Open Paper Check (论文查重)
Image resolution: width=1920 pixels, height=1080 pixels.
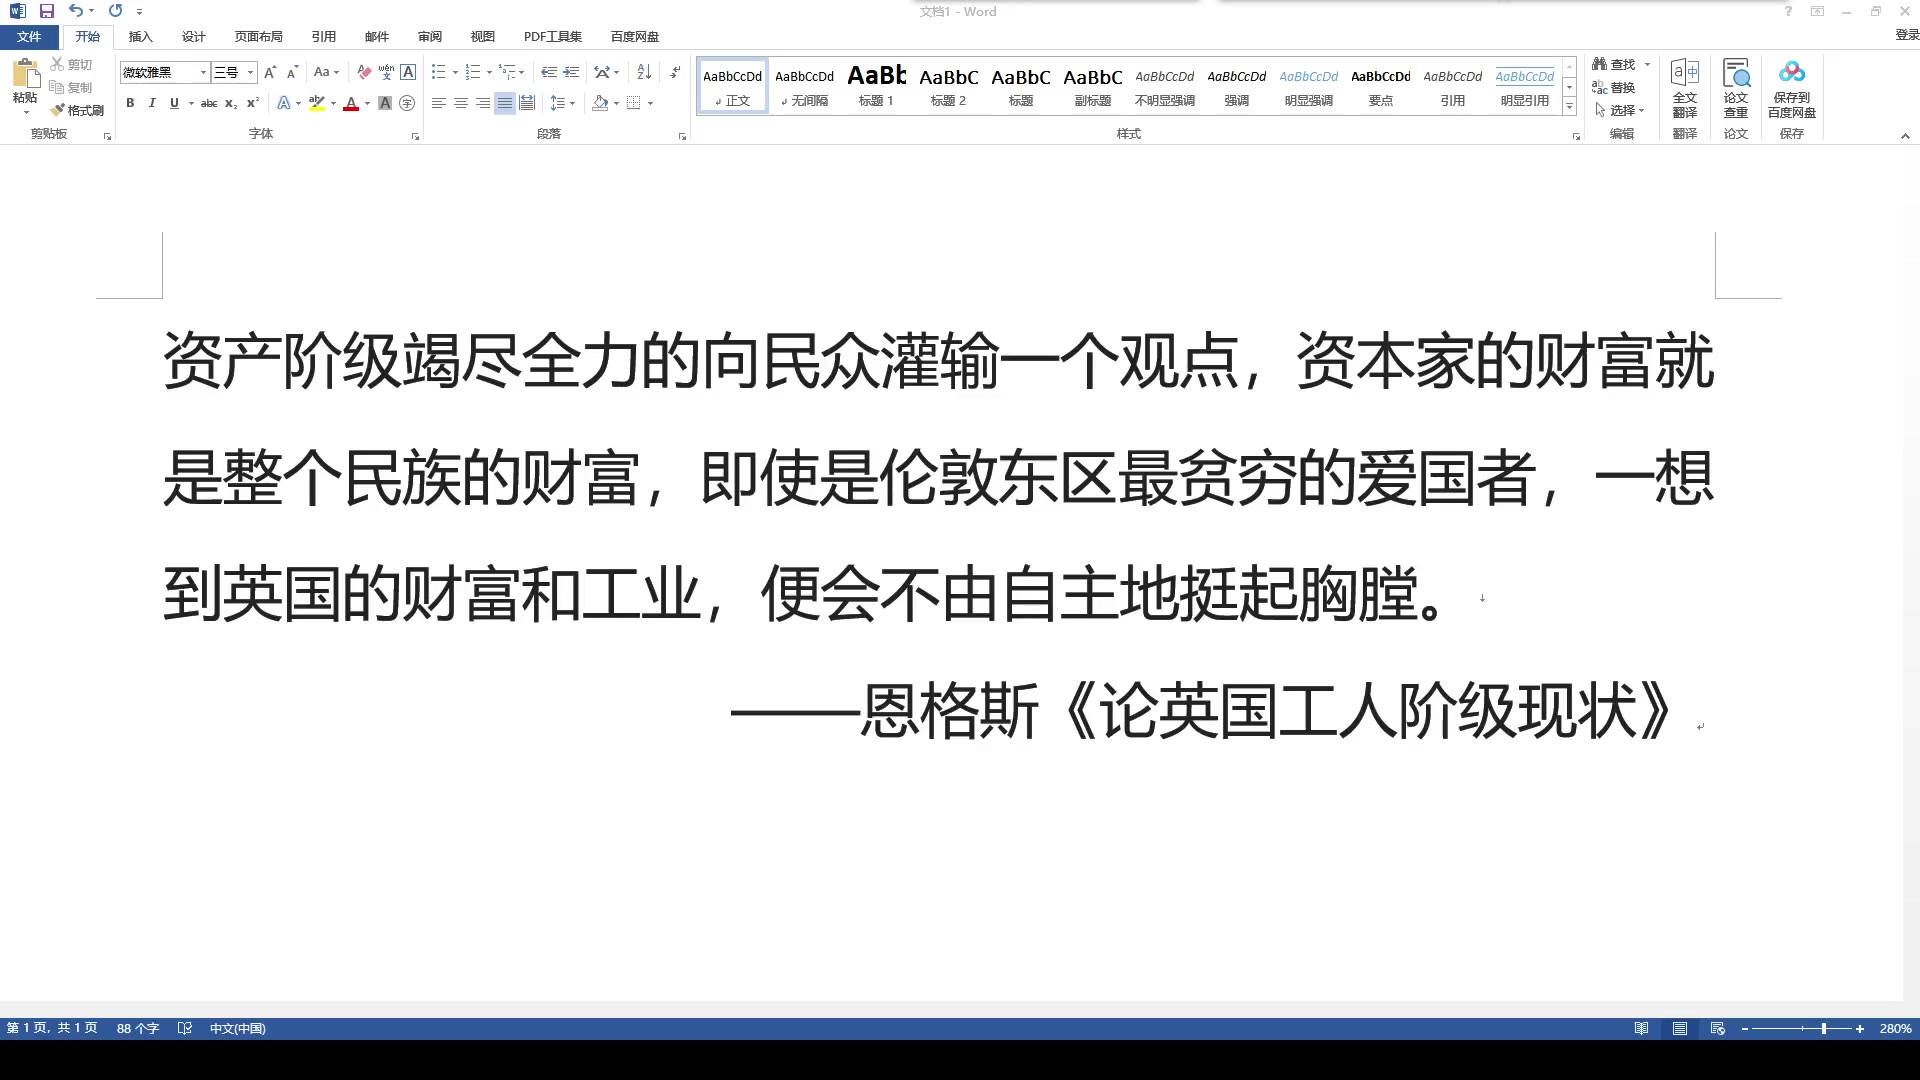1736,88
